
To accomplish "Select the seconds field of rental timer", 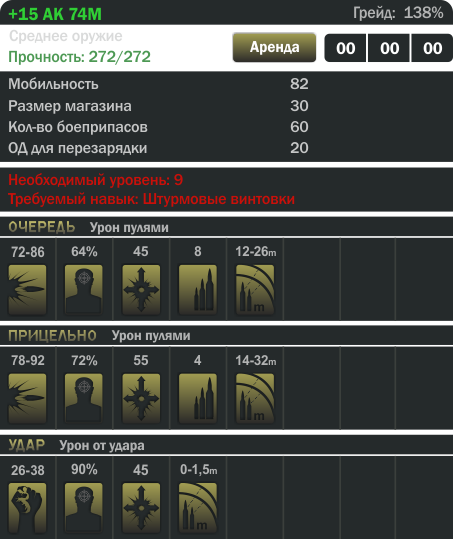I will (x=432, y=48).
